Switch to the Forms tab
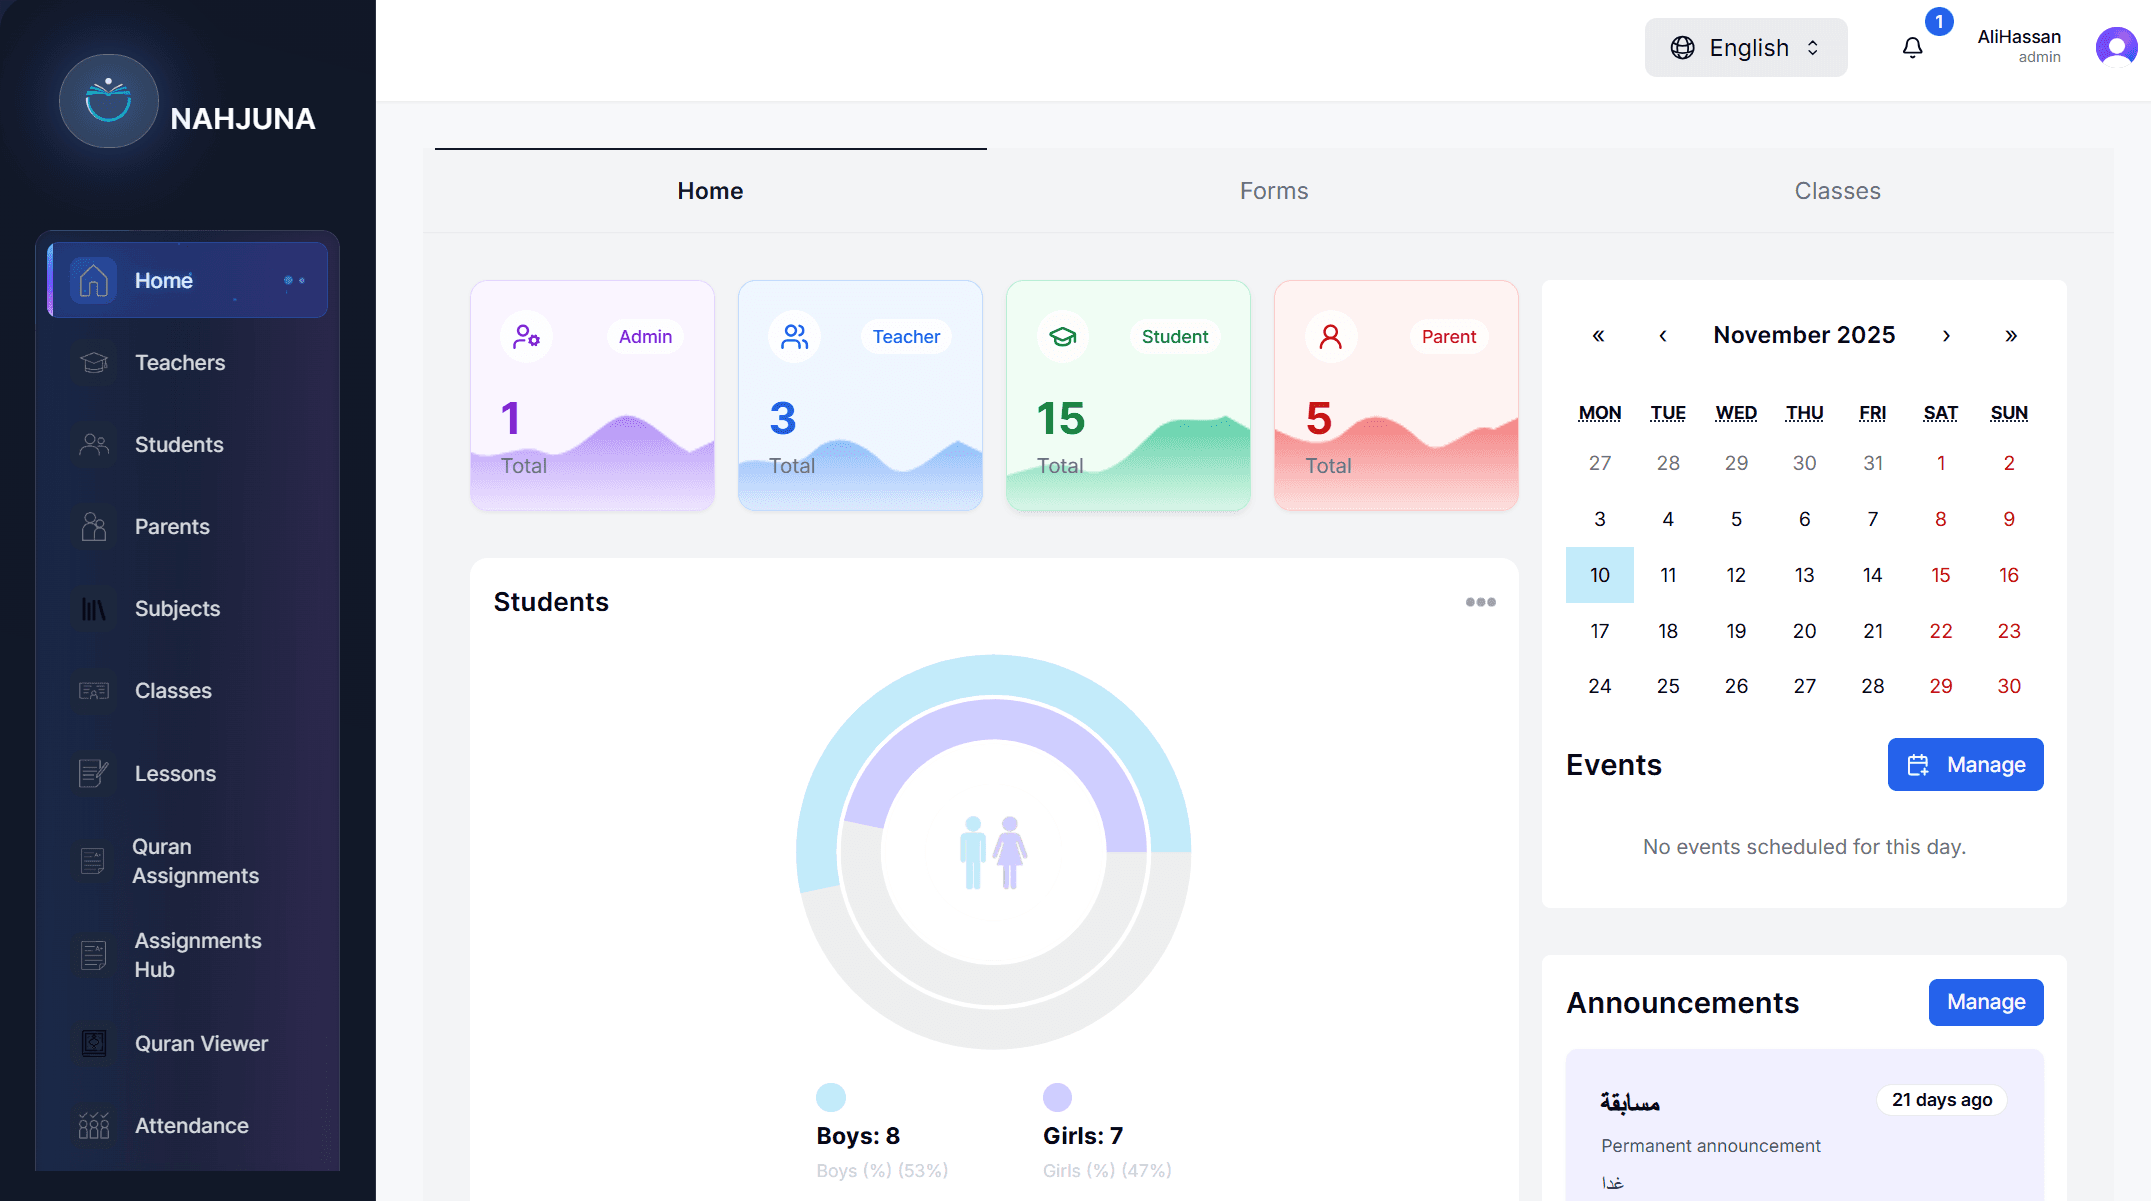Screen dimensions: 2151x1201 click(1273, 191)
